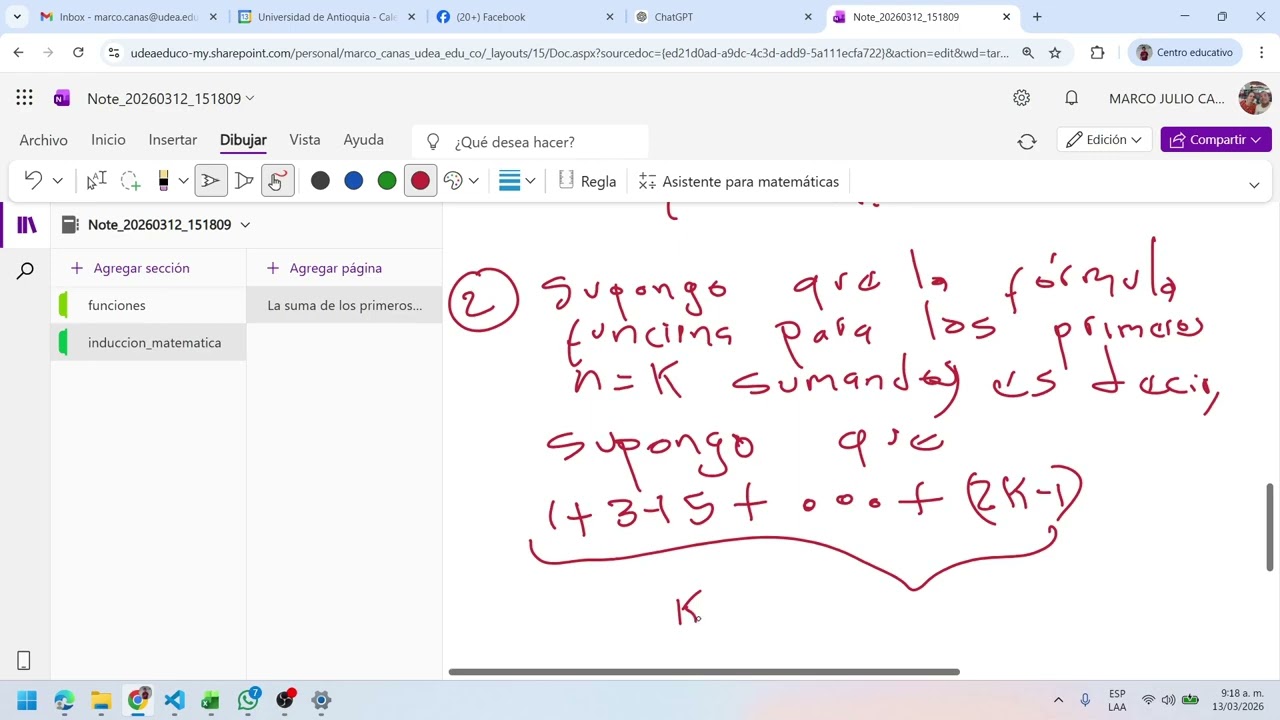Viewport: 1280px width, 720px height.
Task: Expand the ribbon with the chevron
Action: (1254, 185)
